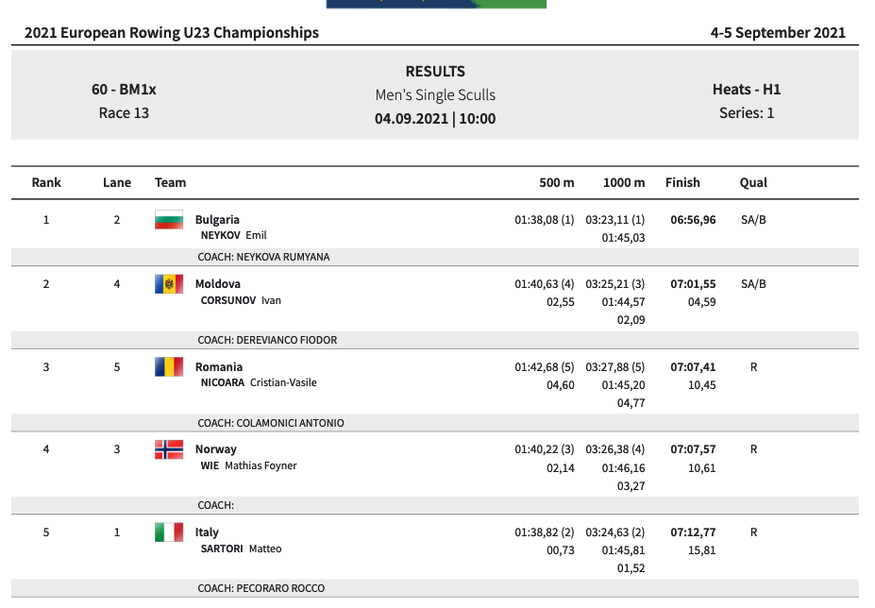
Task: Click the 2021 European Rowing U23 Championships title
Action: (x=172, y=32)
